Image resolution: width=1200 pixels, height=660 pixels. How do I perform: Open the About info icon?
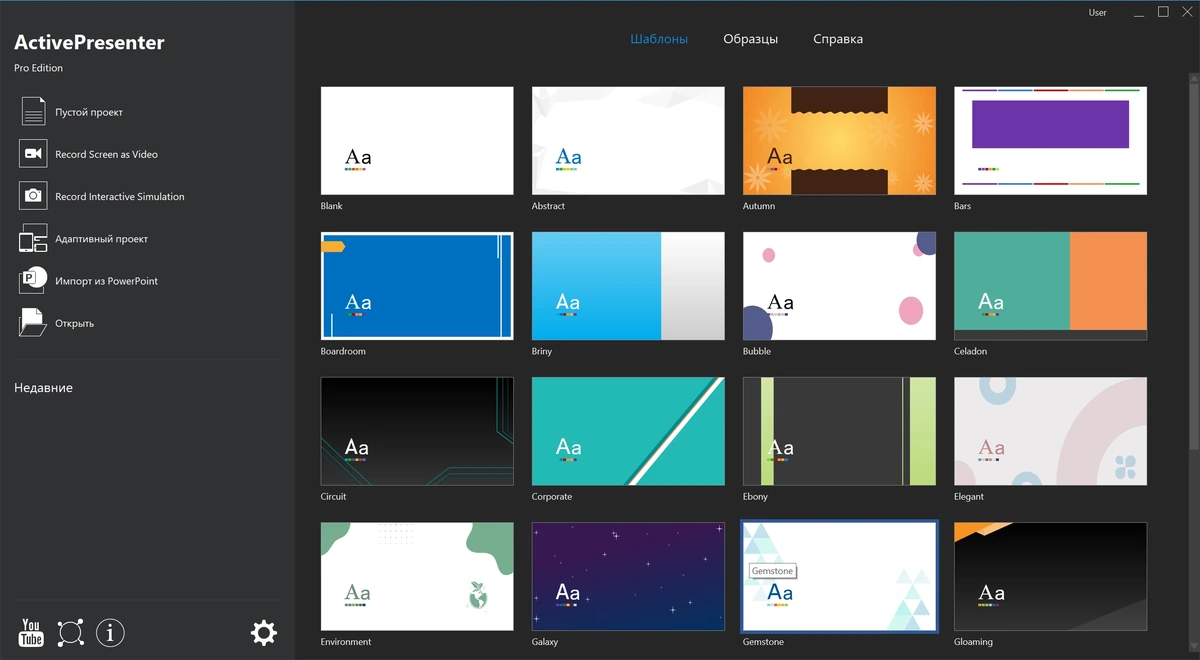[x=110, y=632]
